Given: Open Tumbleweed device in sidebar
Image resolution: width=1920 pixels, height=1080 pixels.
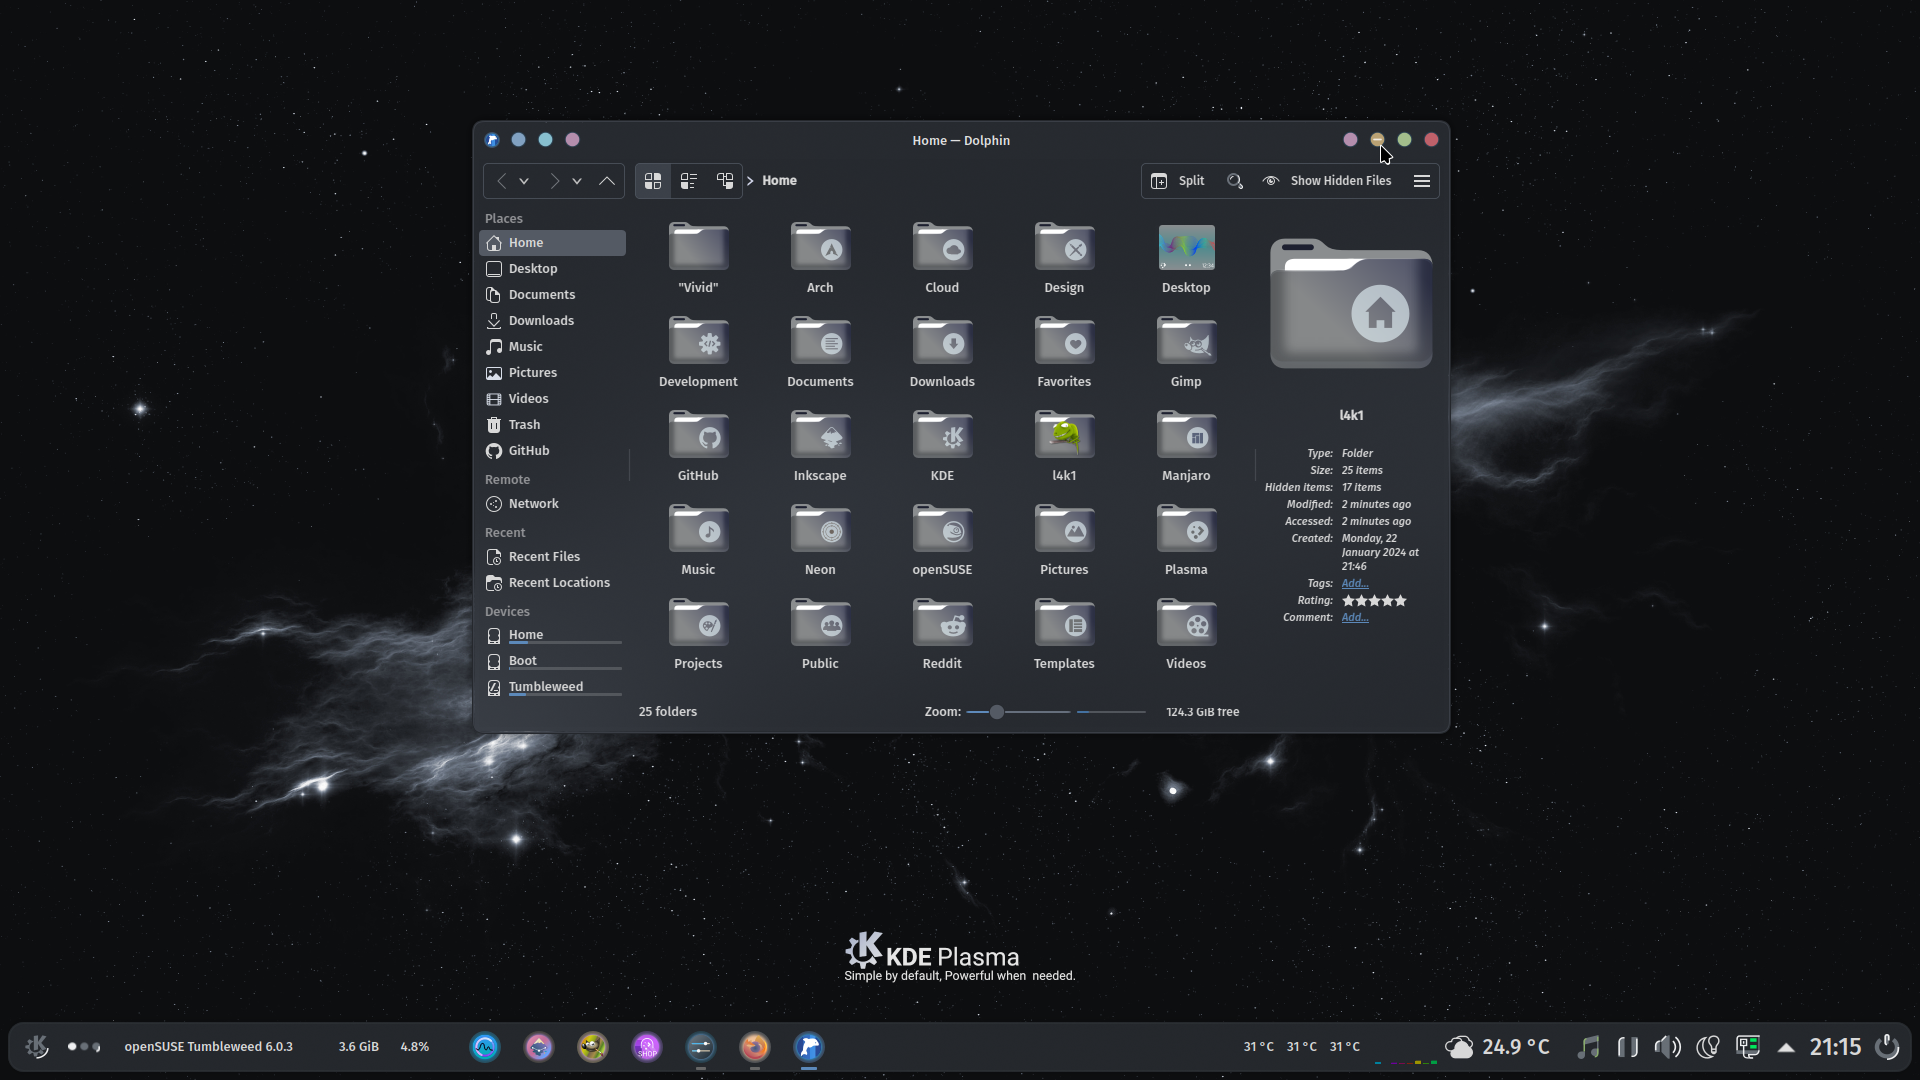Looking at the screenshot, I should coord(552,688).
